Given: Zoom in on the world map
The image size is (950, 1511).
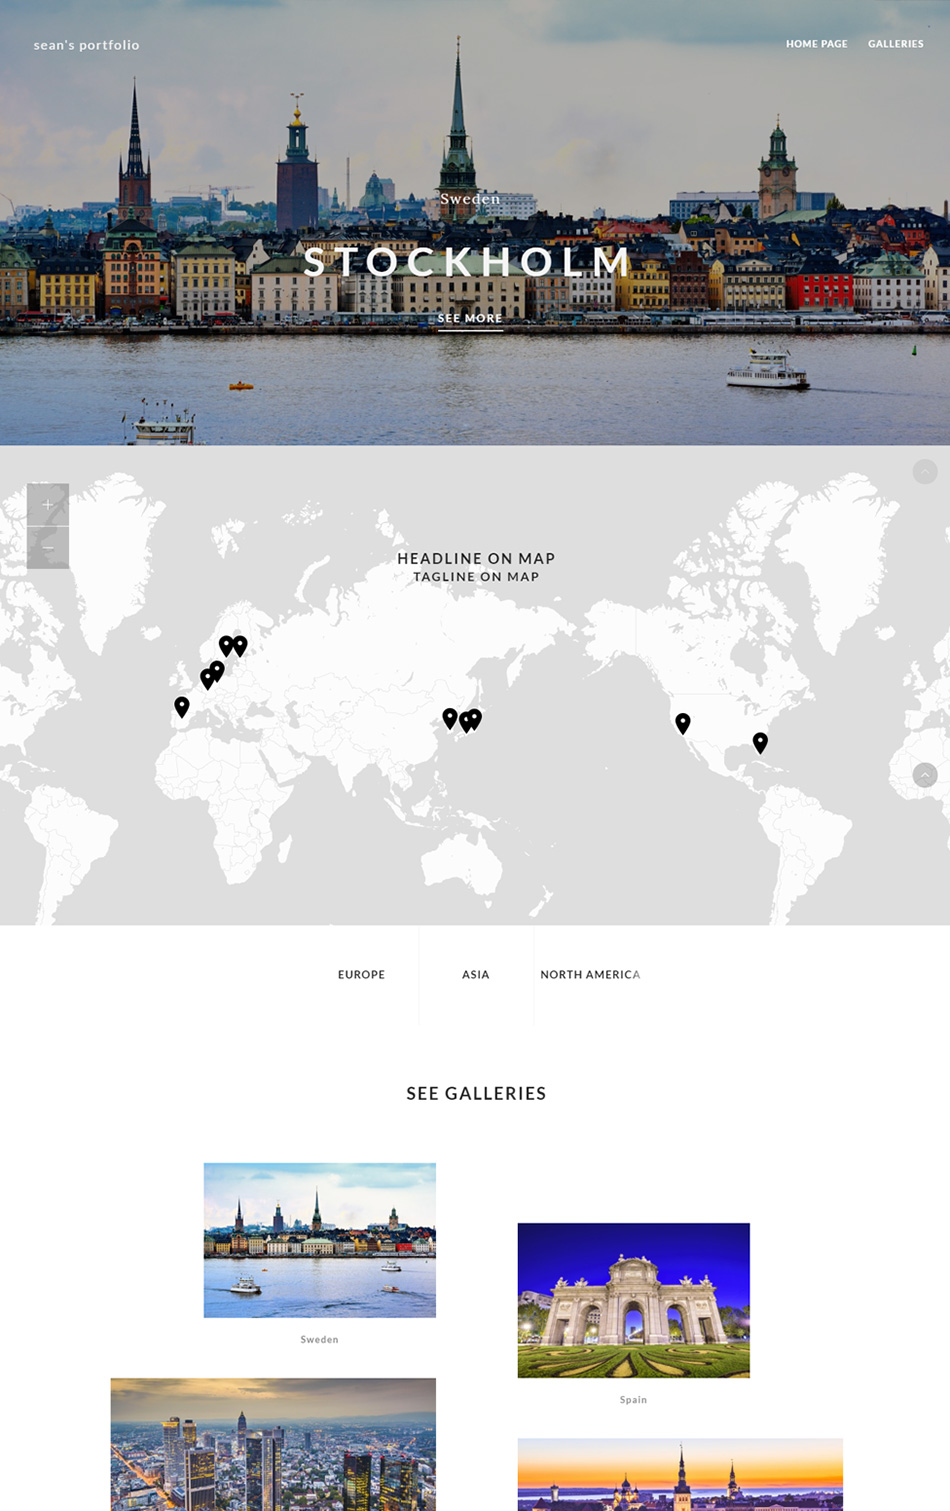Looking at the screenshot, I should [x=48, y=505].
